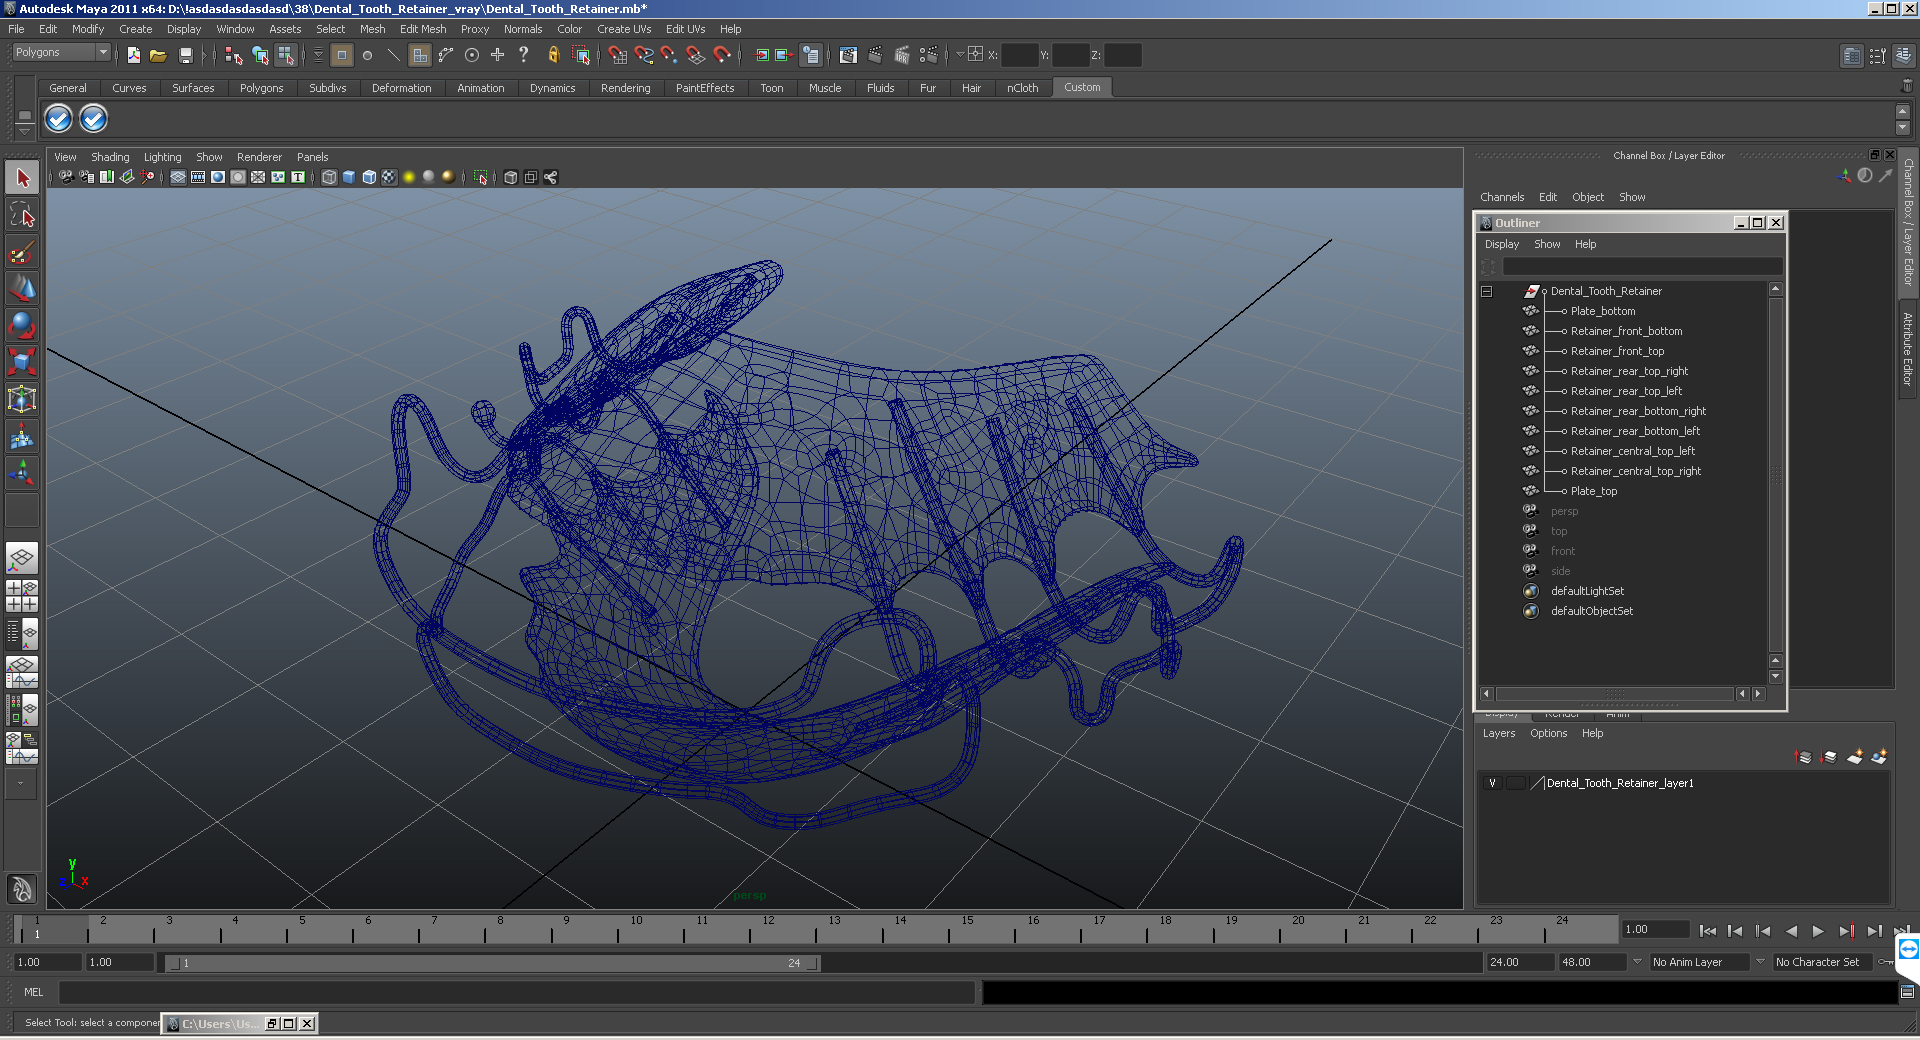Viewport: 1920px width, 1040px height.
Task: Collapse the Dental_Tooth_Retainer tree node
Action: pyautogui.click(x=1486, y=291)
